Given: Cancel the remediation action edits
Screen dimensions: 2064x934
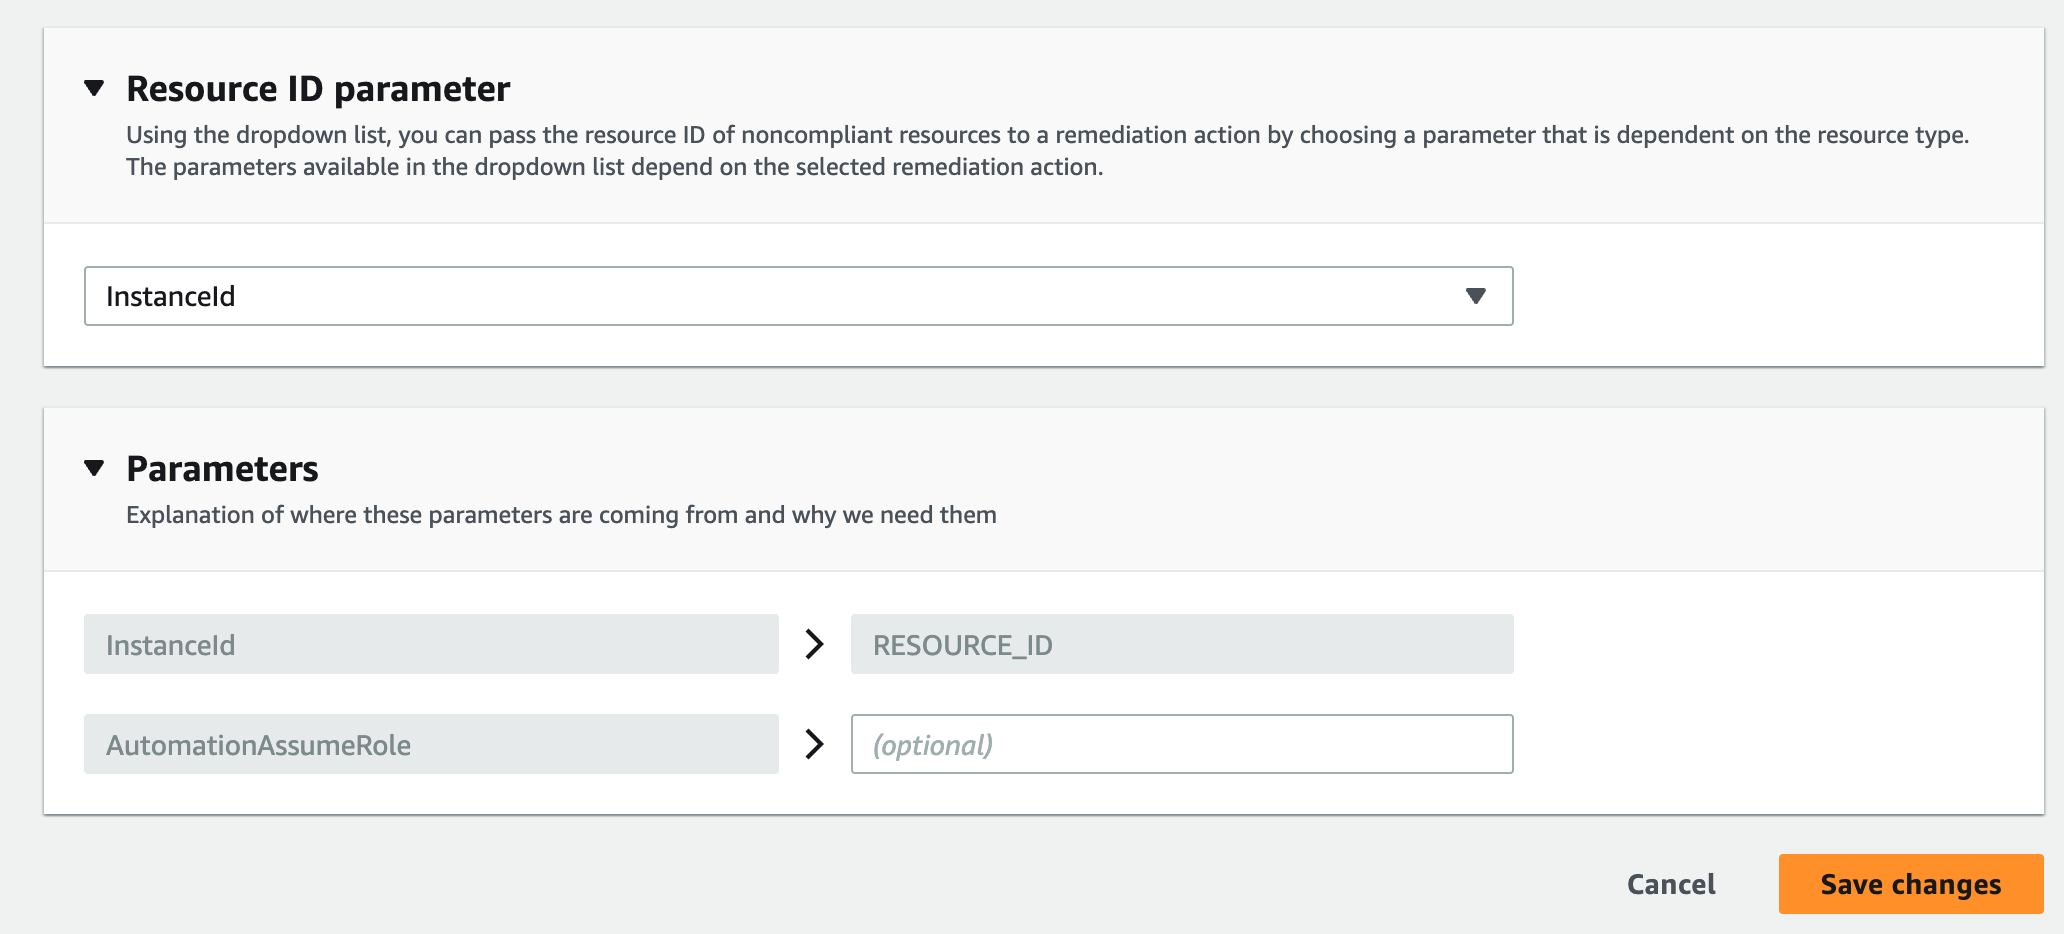Looking at the screenshot, I should pyautogui.click(x=1670, y=884).
